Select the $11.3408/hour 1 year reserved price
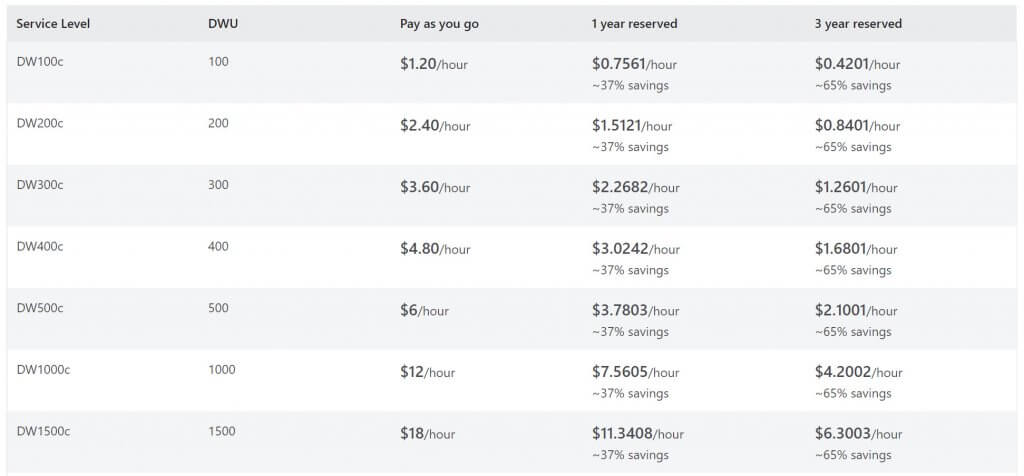This screenshot has height=476, width=1024. click(638, 433)
